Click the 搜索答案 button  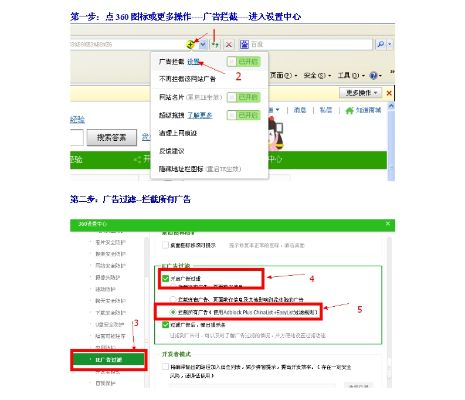(112, 138)
